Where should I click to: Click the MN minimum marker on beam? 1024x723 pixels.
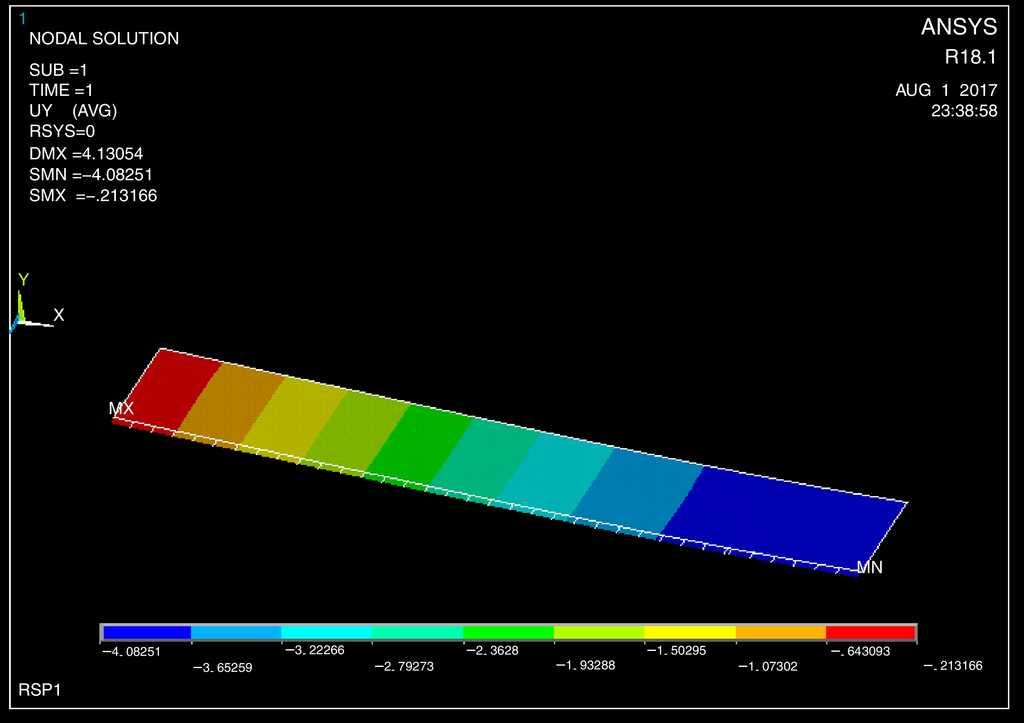point(869,567)
